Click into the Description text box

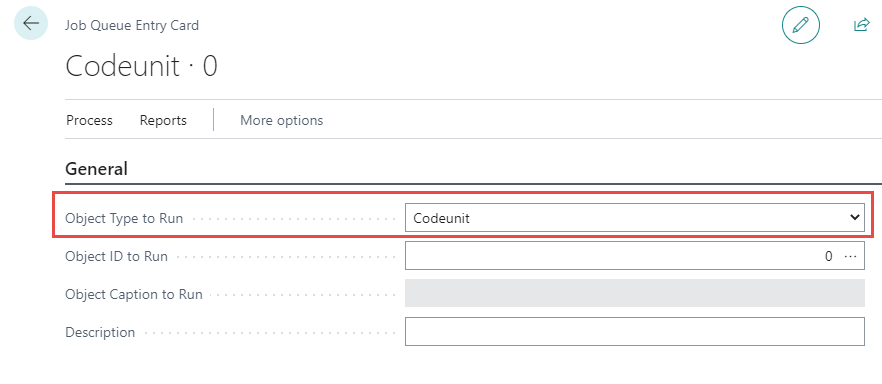click(634, 331)
